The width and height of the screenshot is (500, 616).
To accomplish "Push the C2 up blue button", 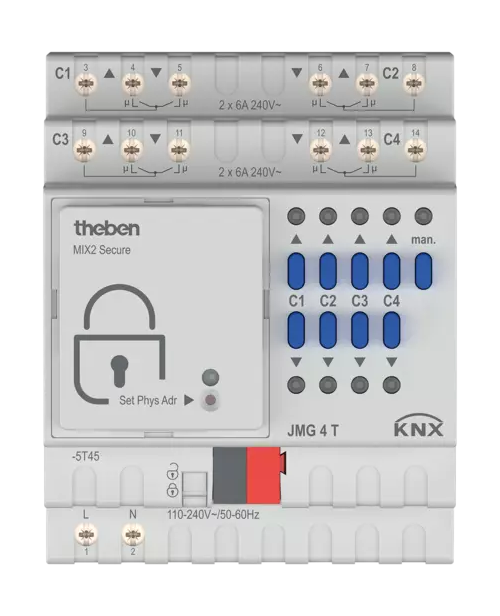I will tap(328, 271).
